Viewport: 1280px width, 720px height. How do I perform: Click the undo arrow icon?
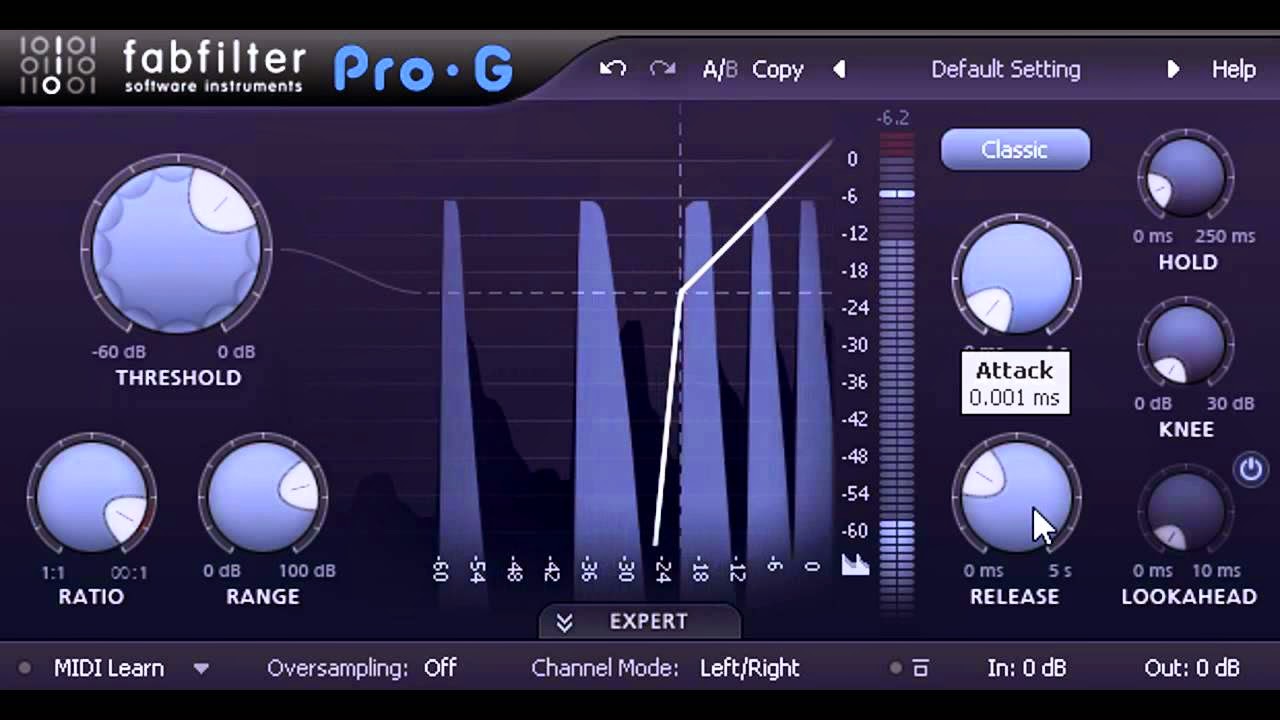coord(612,69)
